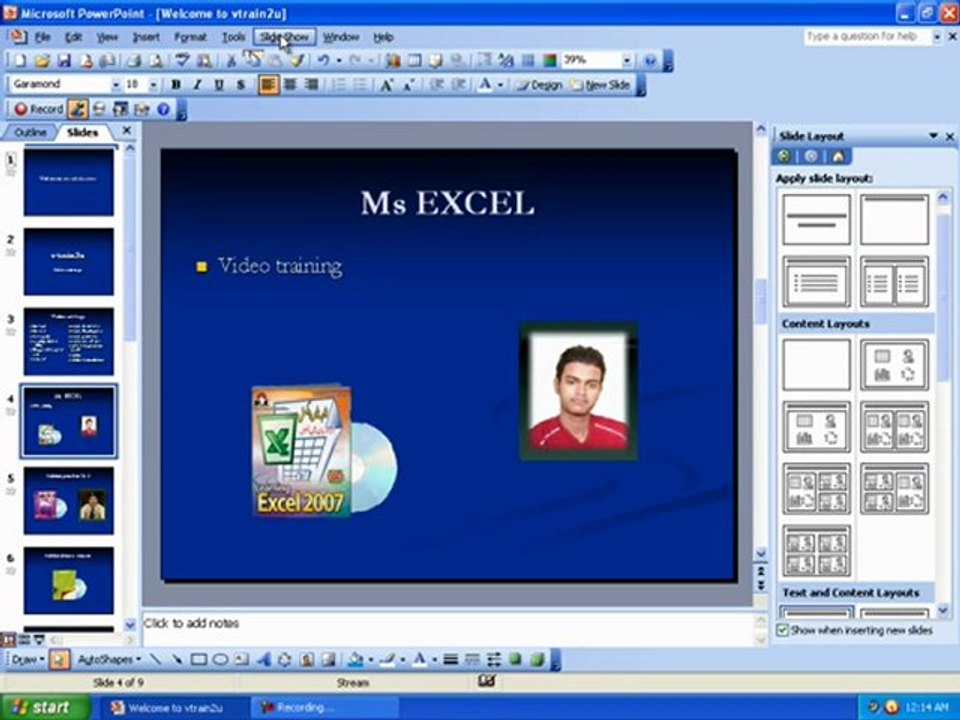Toggle Underline formatting

[219, 85]
